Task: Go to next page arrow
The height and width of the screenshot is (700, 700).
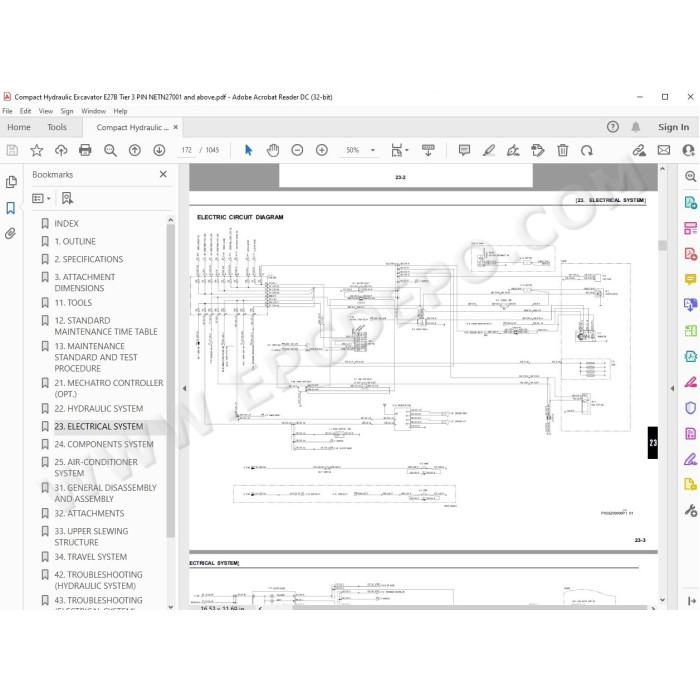Action: coord(159,150)
